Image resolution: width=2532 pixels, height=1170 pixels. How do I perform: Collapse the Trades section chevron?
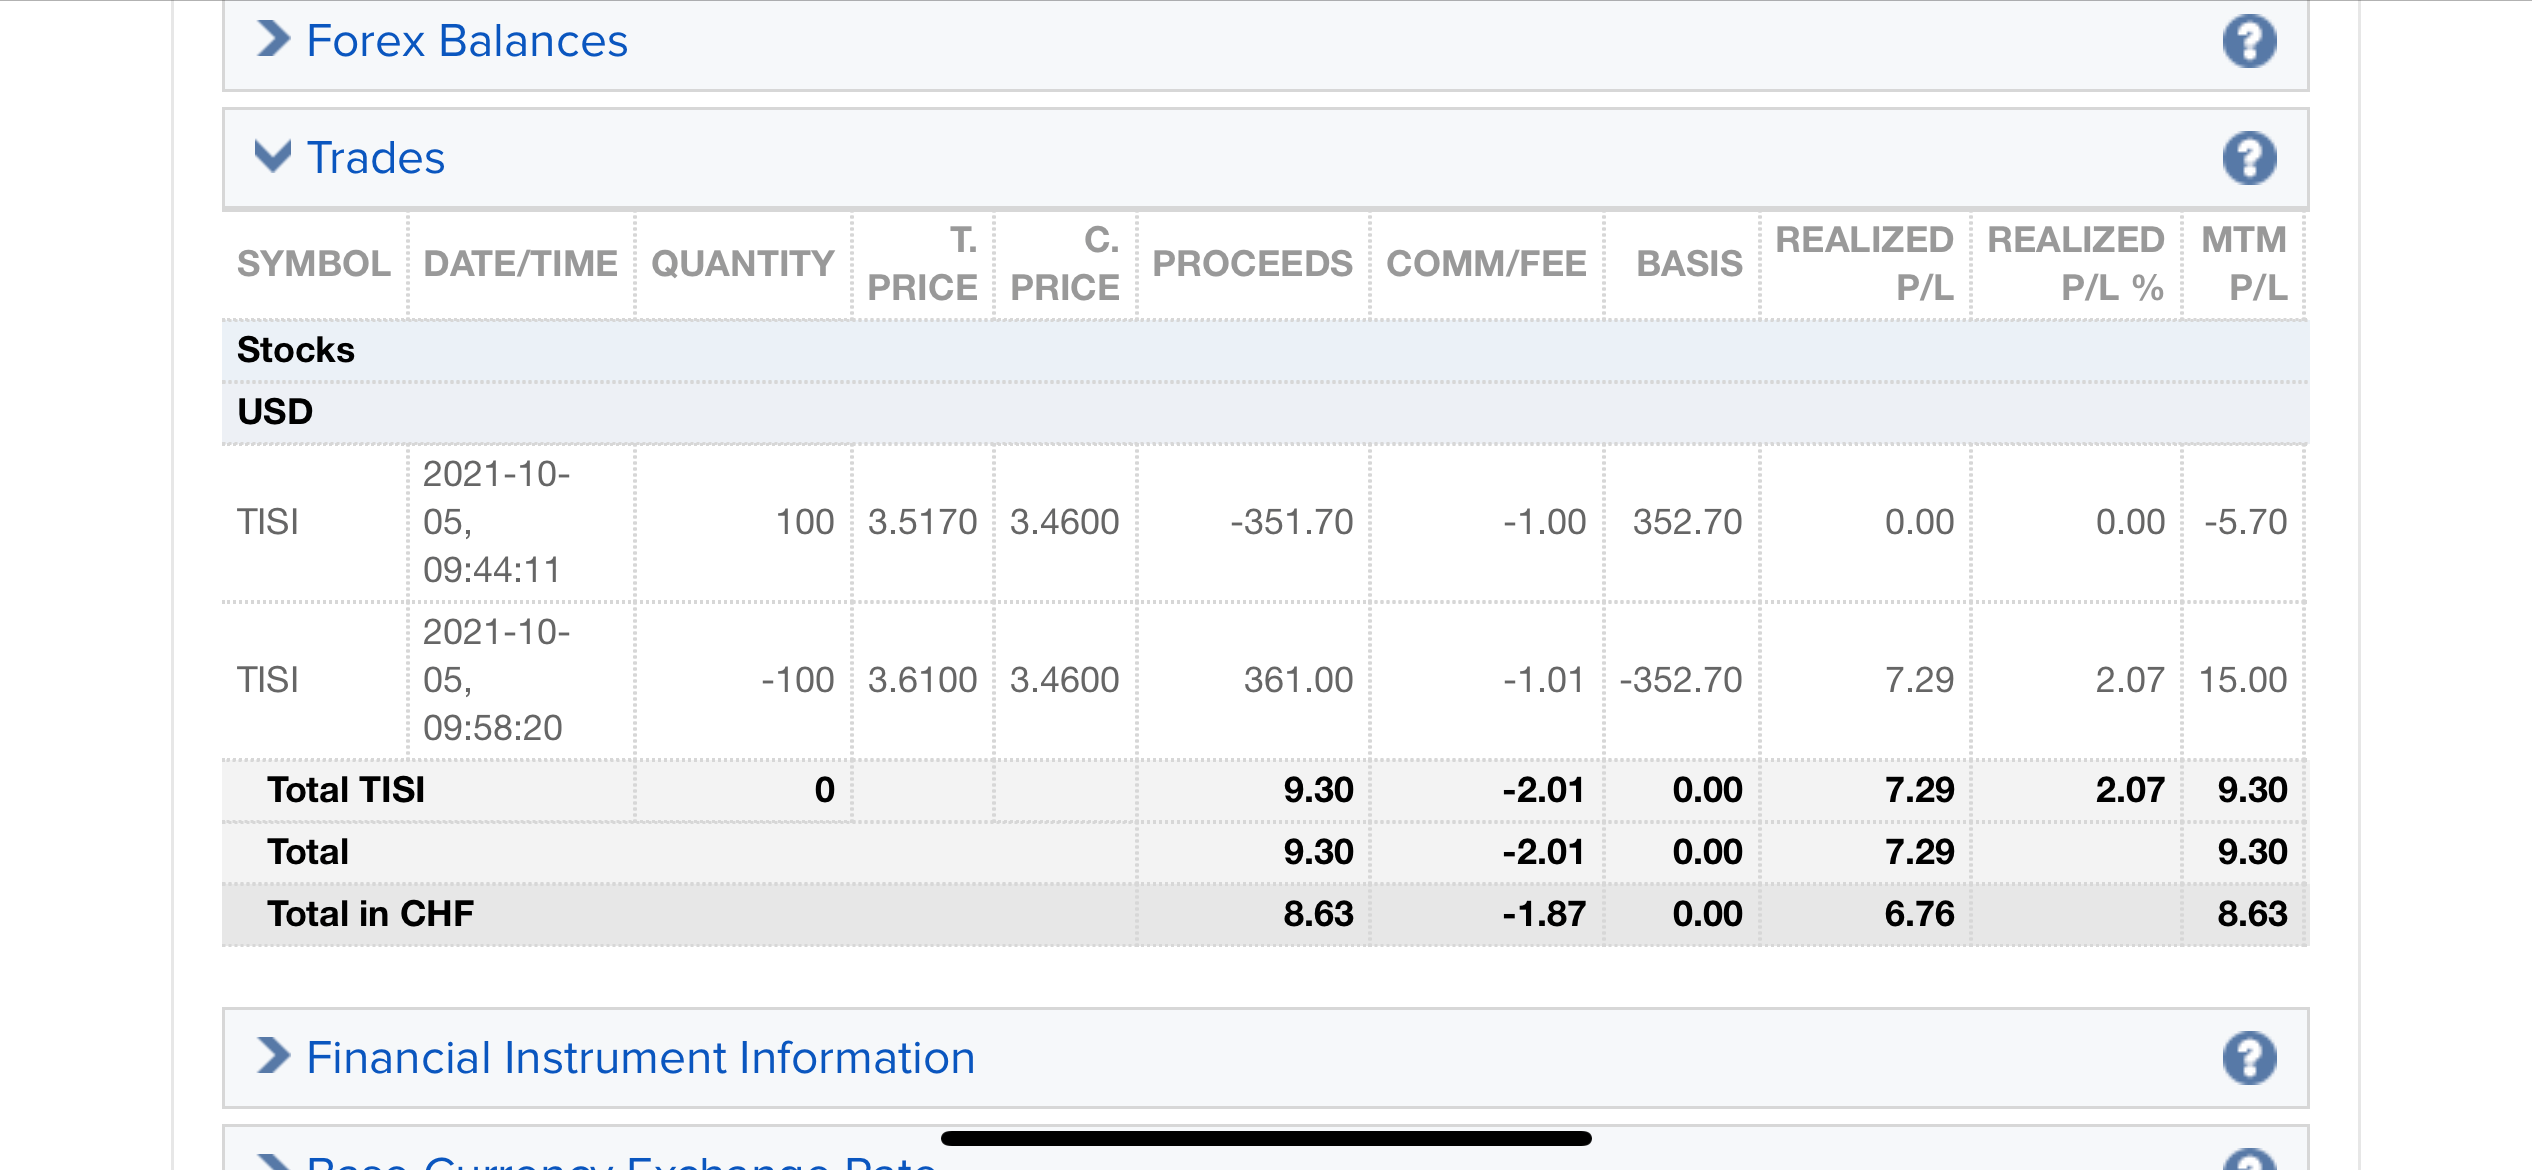click(x=272, y=157)
